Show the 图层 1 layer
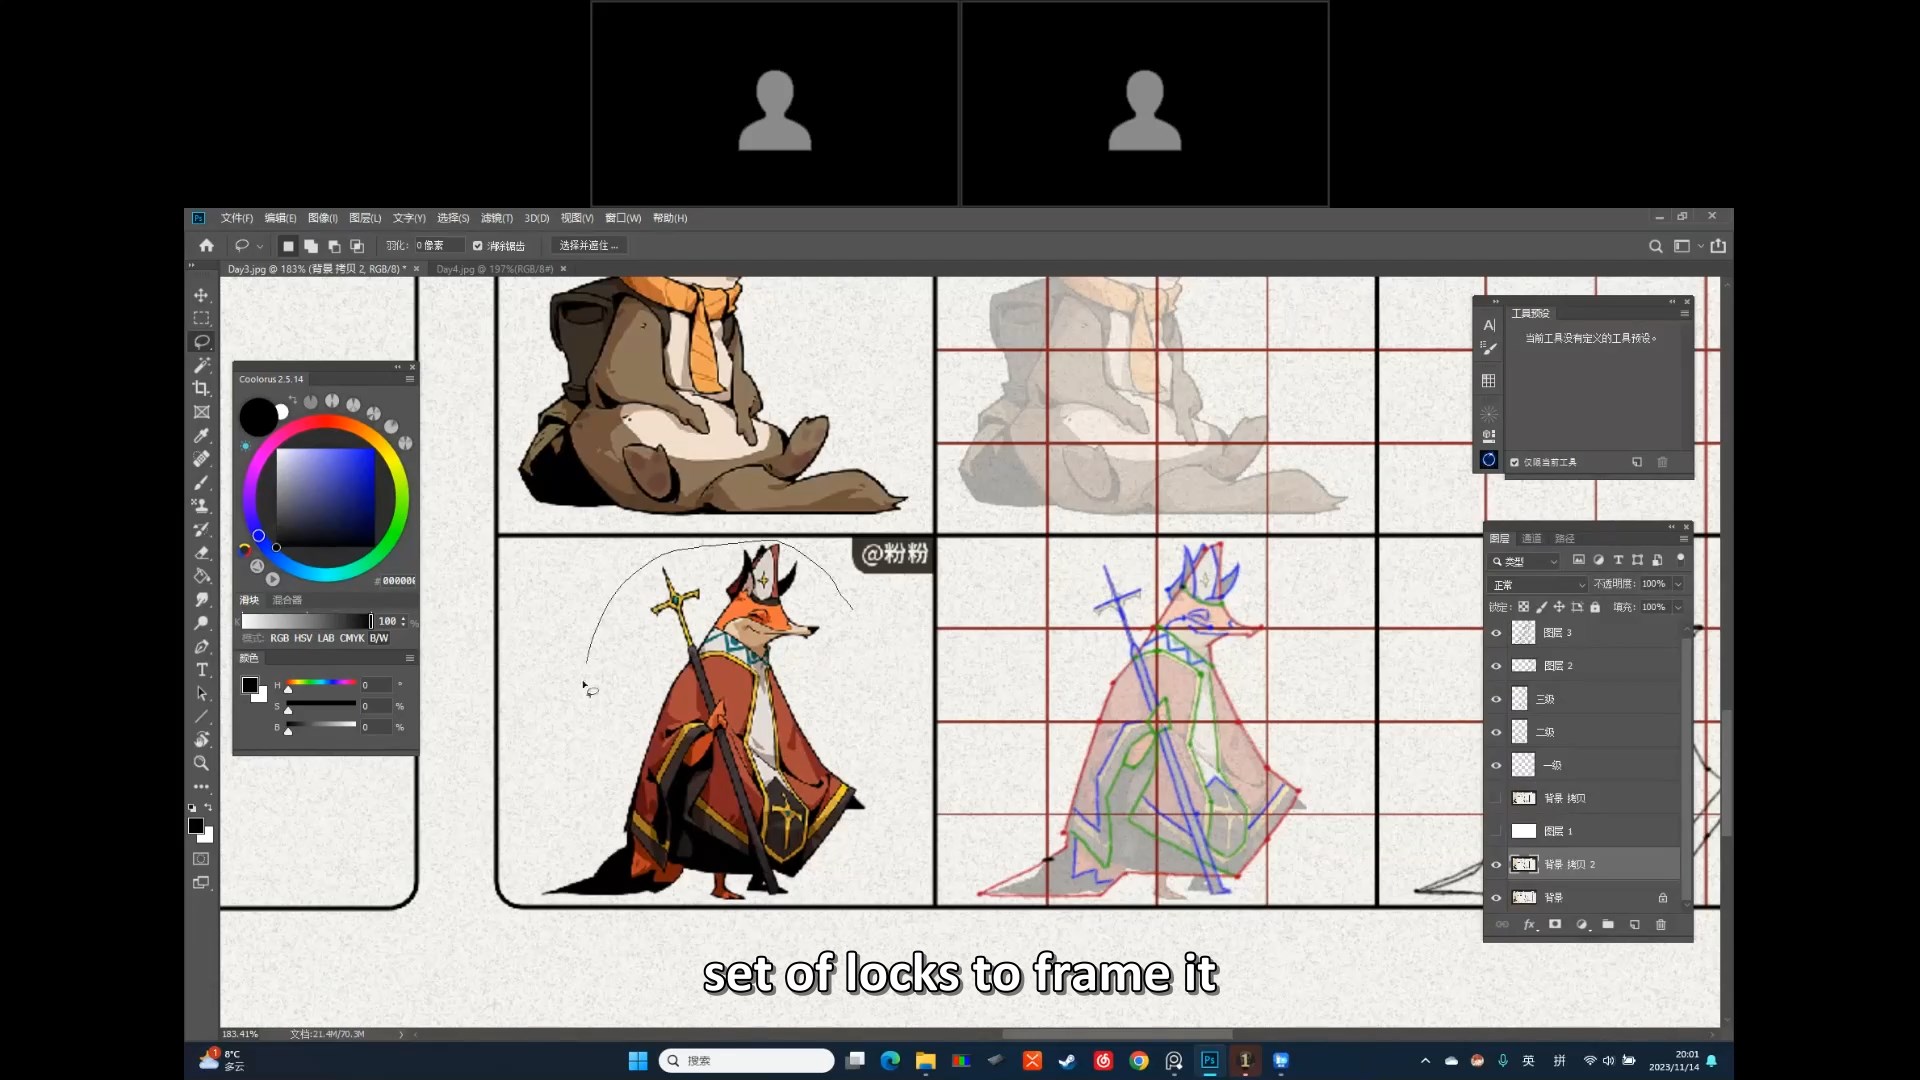Viewport: 1920px width, 1080px height. point(1496,831)
